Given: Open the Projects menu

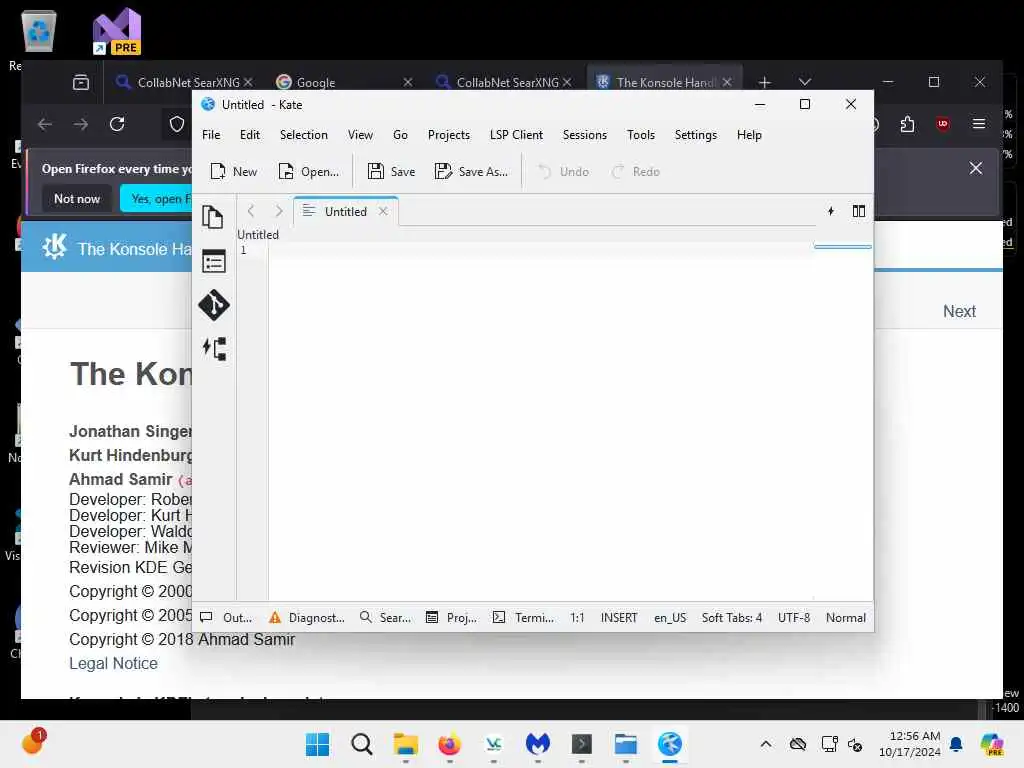Looking at the screenshot, I should (x=449, y=135).
